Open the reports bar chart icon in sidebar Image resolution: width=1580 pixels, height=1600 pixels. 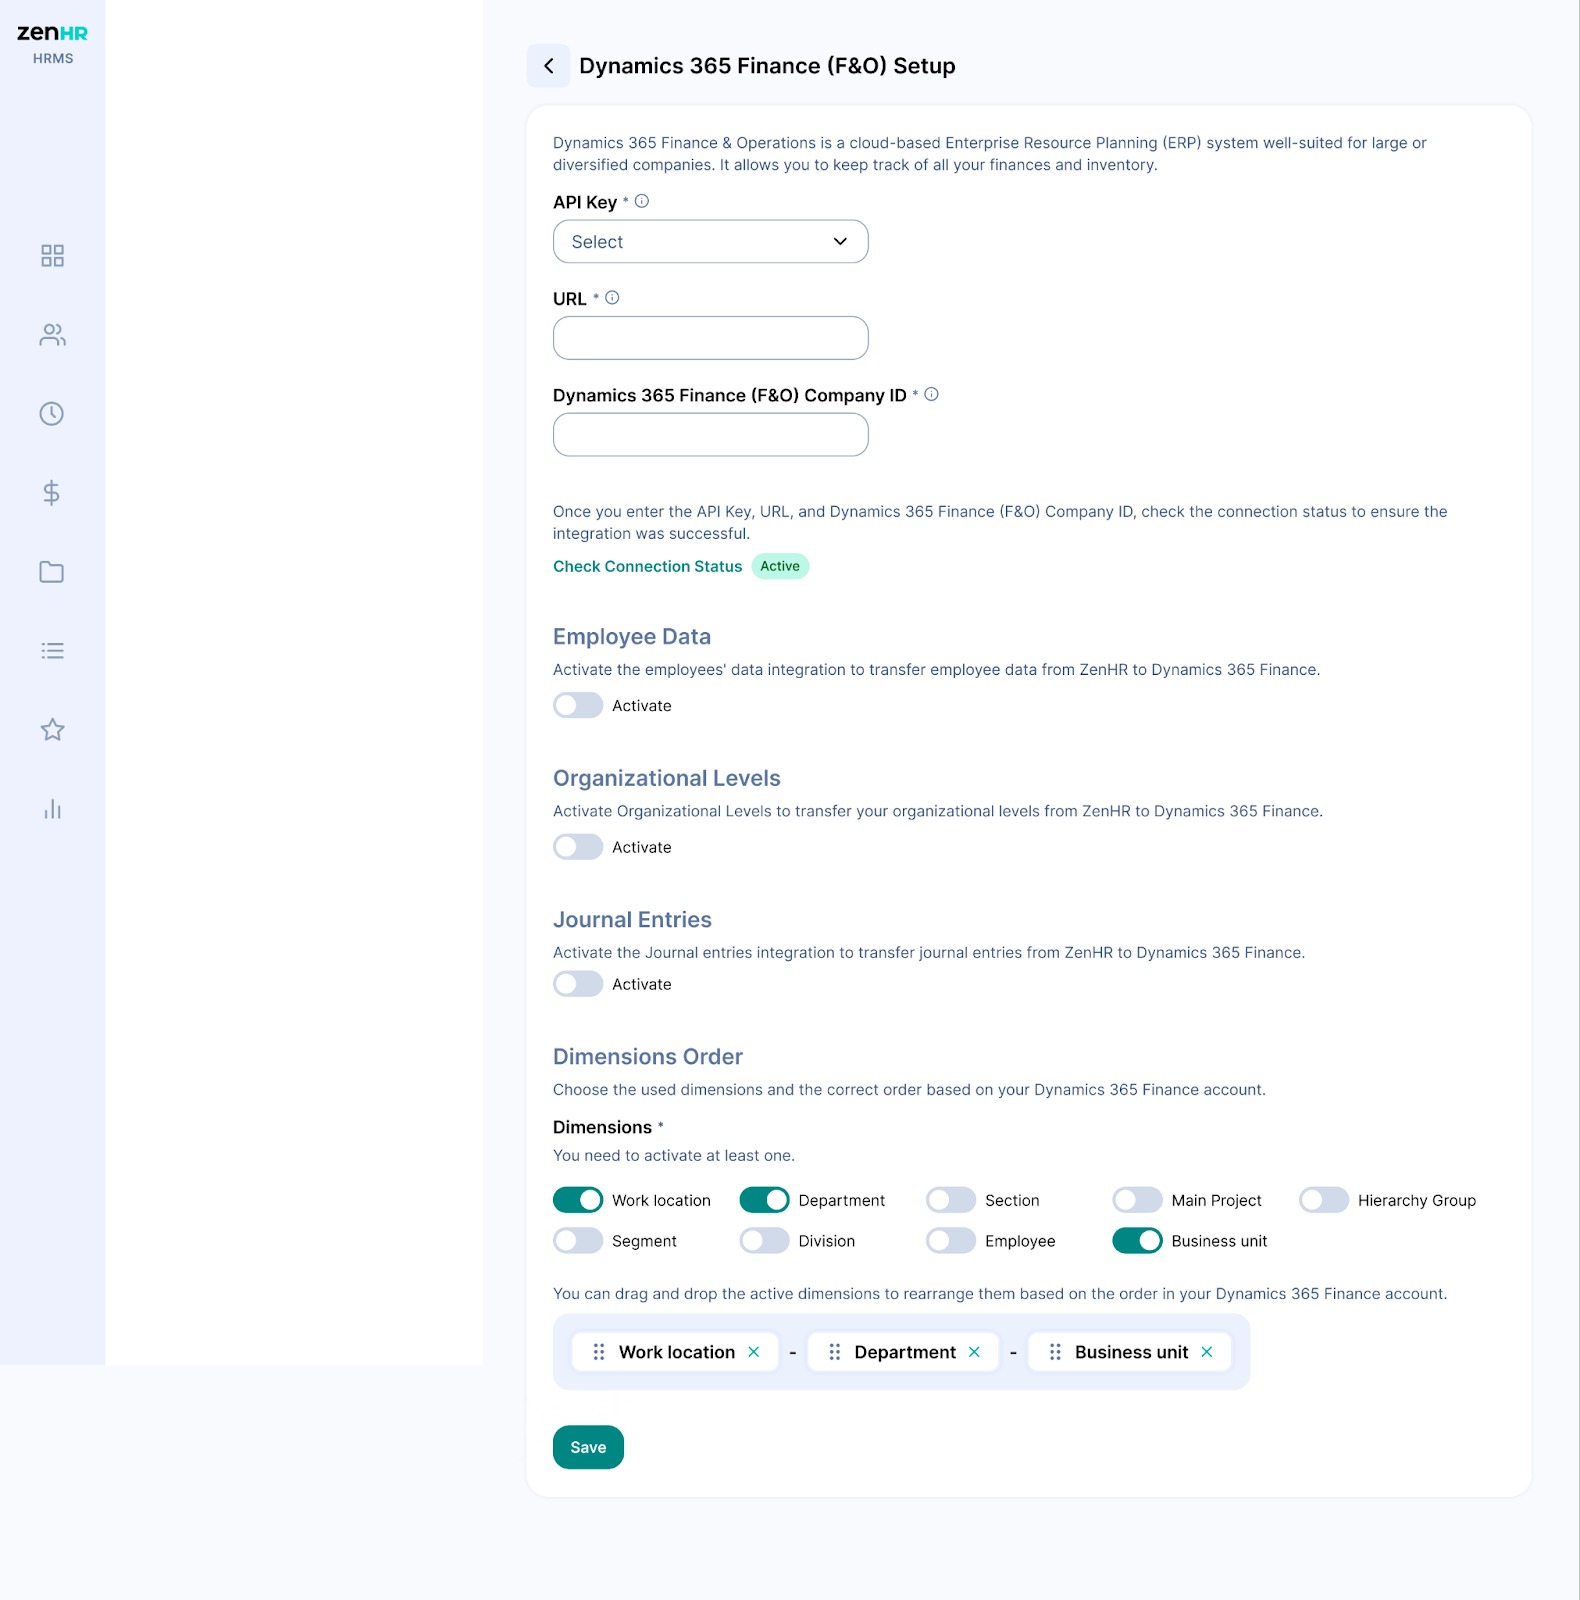click(x=52, y=809)
